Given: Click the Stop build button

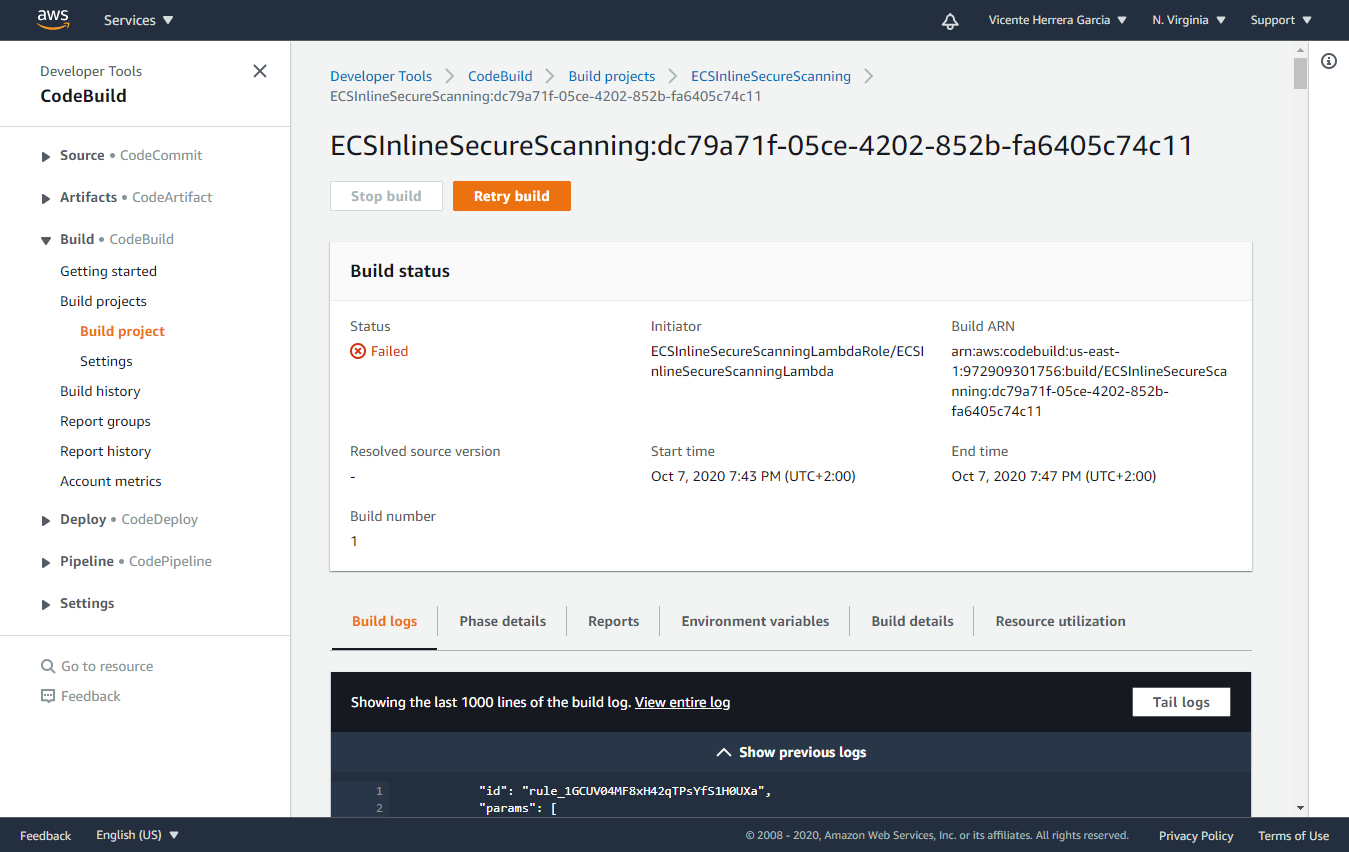Looking at the screenshot, I should (386, 196).
